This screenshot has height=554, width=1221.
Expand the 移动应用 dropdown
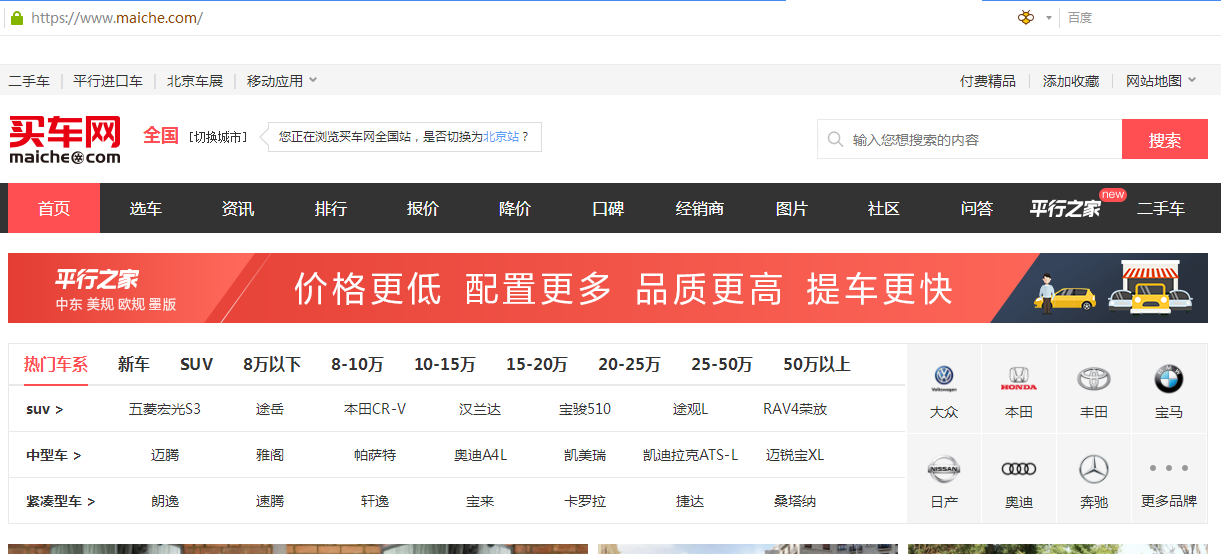pyautogui.click(x=282, y=81)
